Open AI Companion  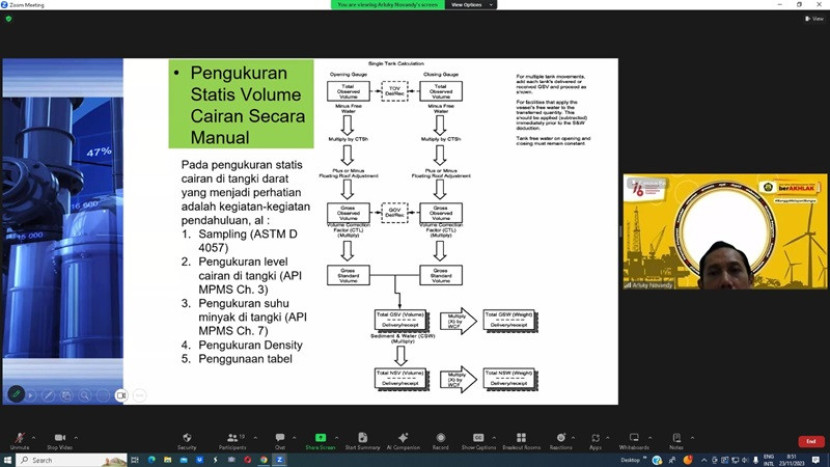tap(403, 439)
